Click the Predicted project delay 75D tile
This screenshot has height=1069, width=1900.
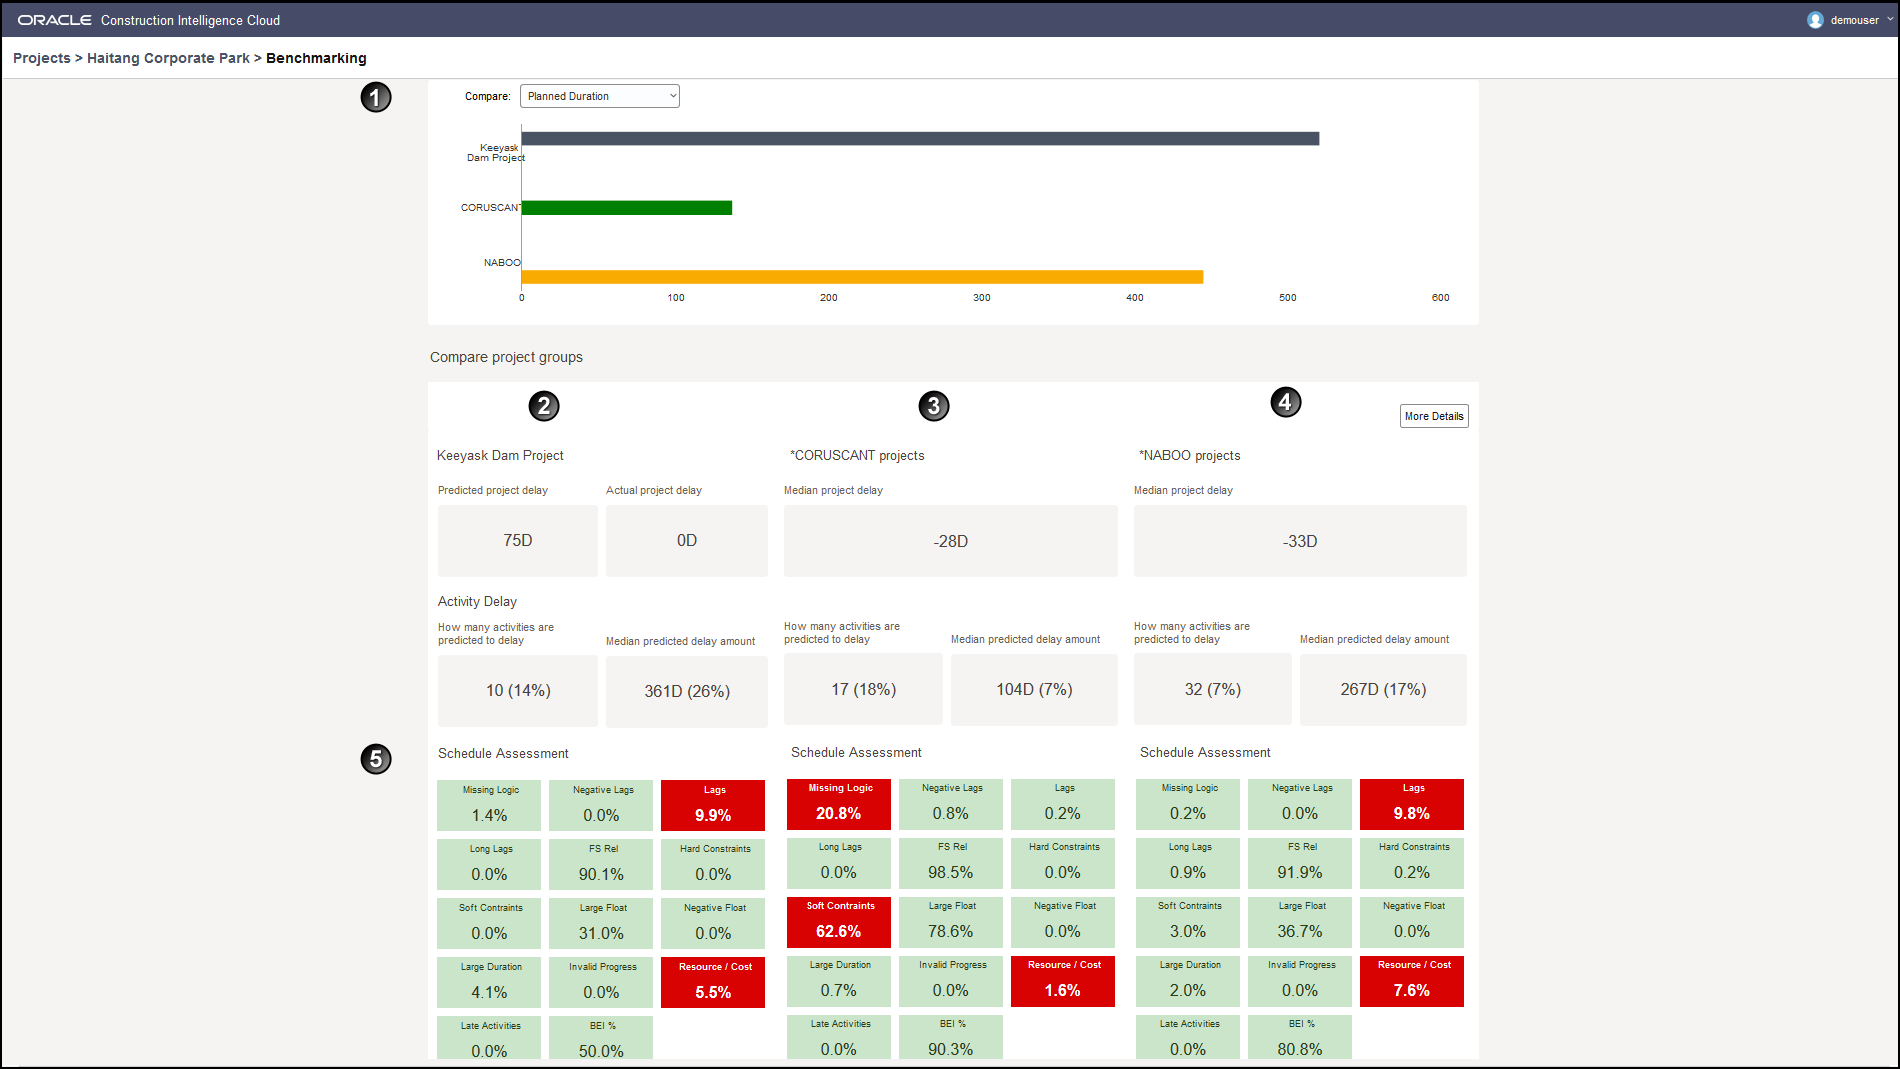(517, 541)
